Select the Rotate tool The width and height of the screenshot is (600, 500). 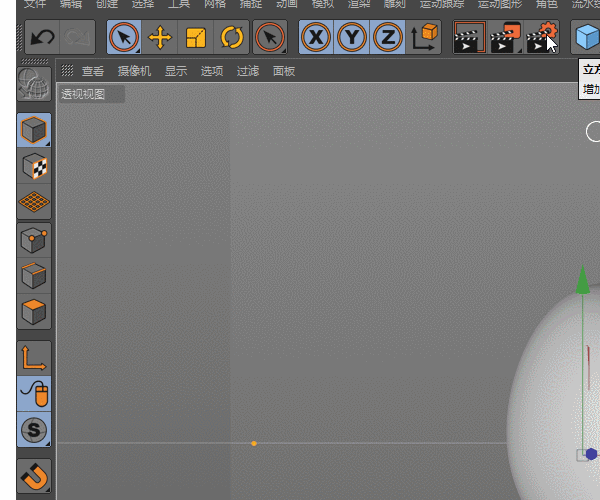click(232, 37)
